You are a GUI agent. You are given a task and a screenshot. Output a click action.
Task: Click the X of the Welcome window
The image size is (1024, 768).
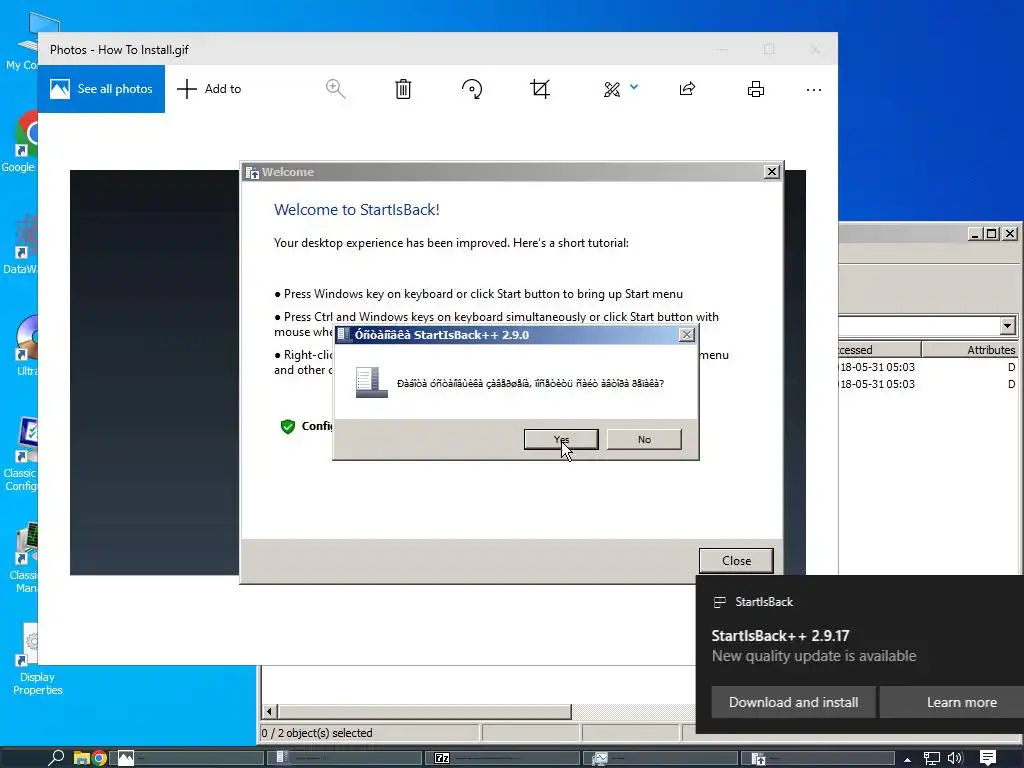click(x=771, y=172)
